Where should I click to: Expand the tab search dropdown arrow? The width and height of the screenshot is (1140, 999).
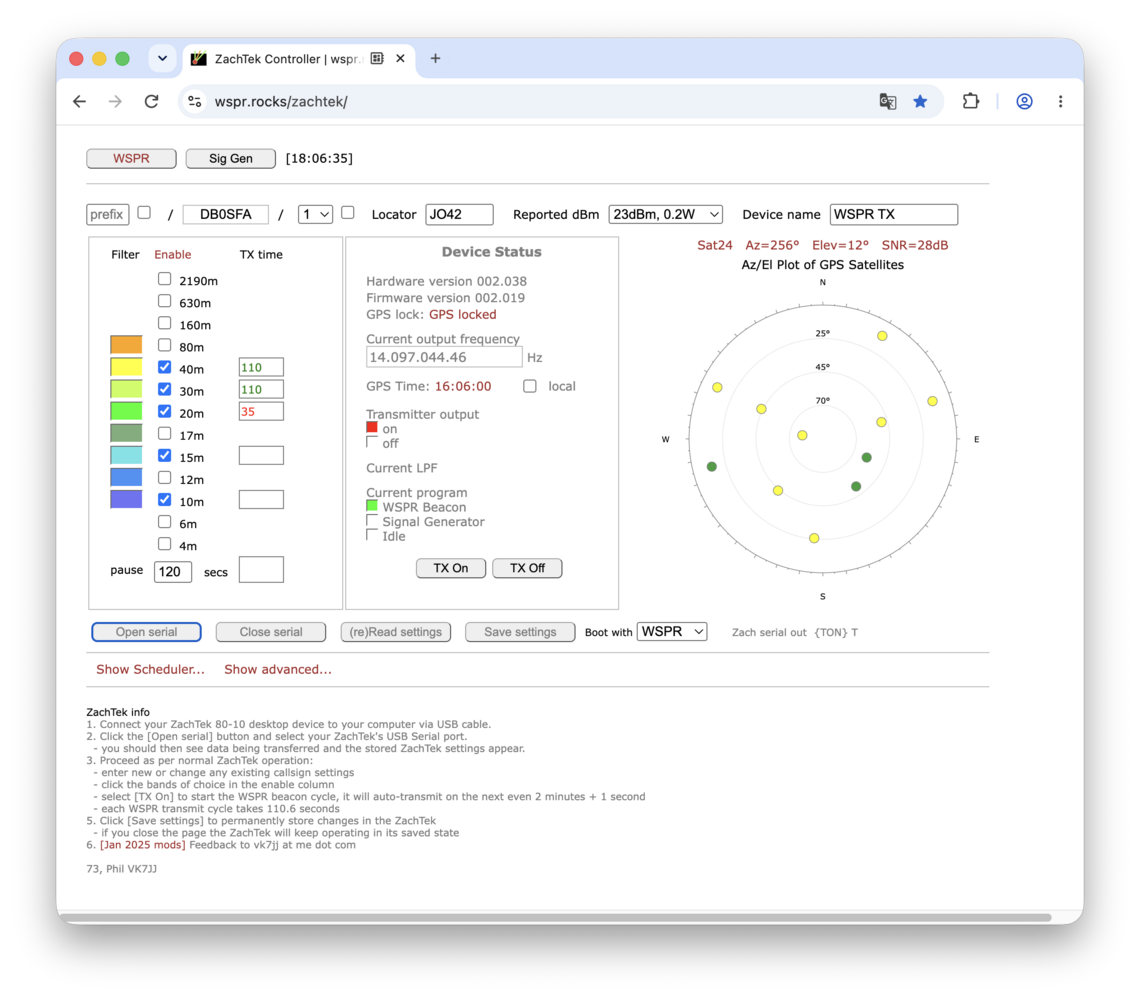[x=163, y=59]
